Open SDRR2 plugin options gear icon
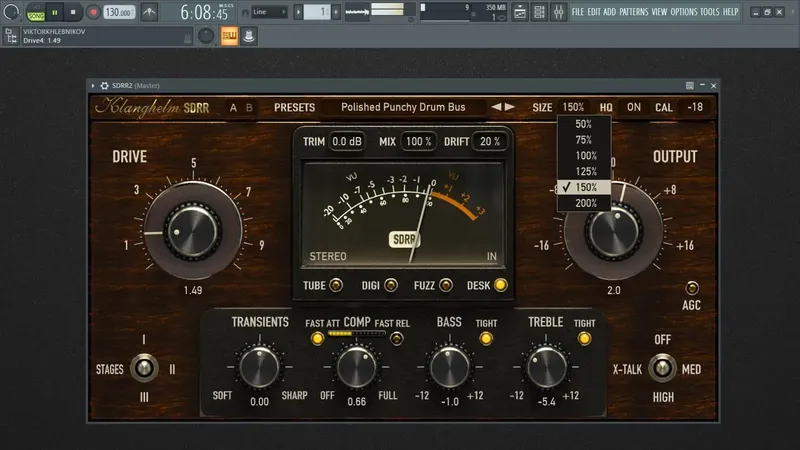Screen dimensions: 800x450 (105, 86)
